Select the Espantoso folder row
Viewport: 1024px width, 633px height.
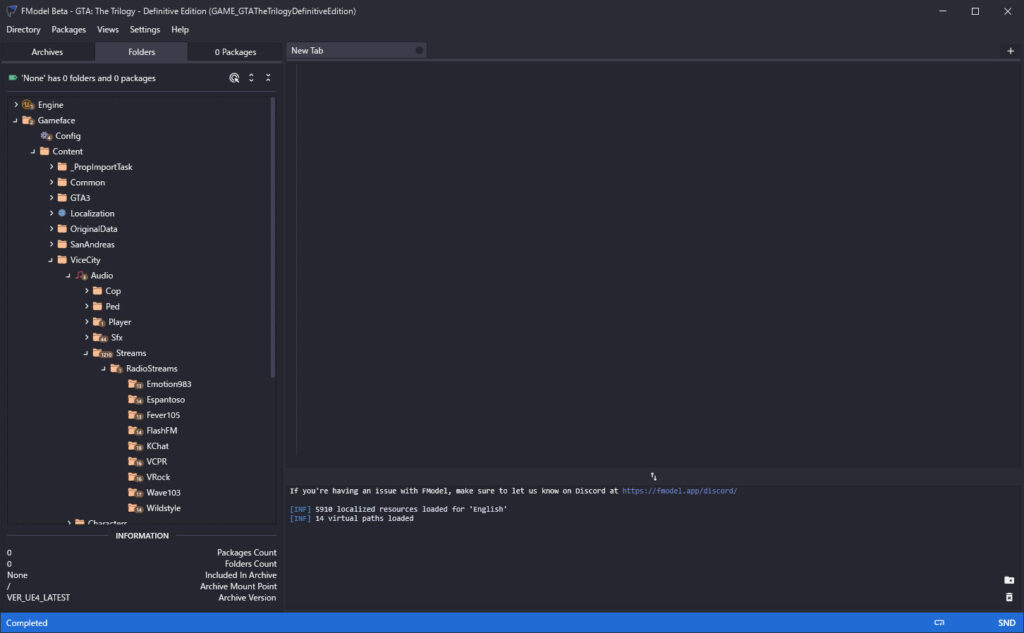156,400
